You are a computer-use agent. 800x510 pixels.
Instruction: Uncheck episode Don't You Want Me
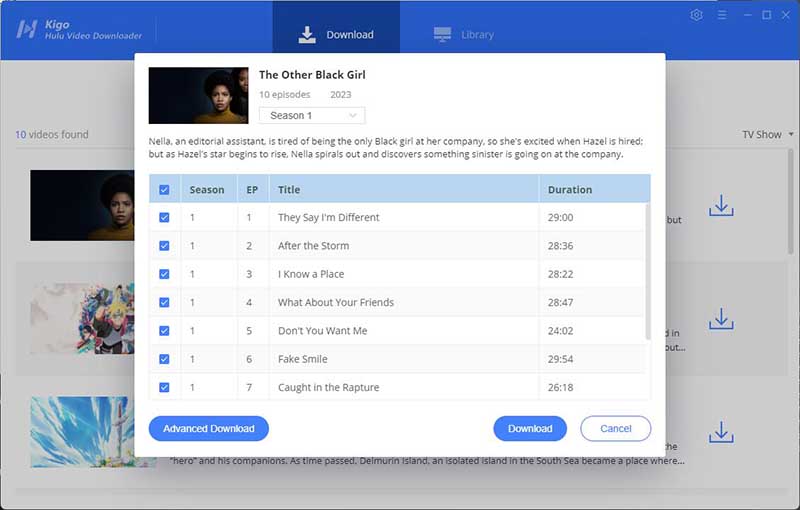point(164,330)
